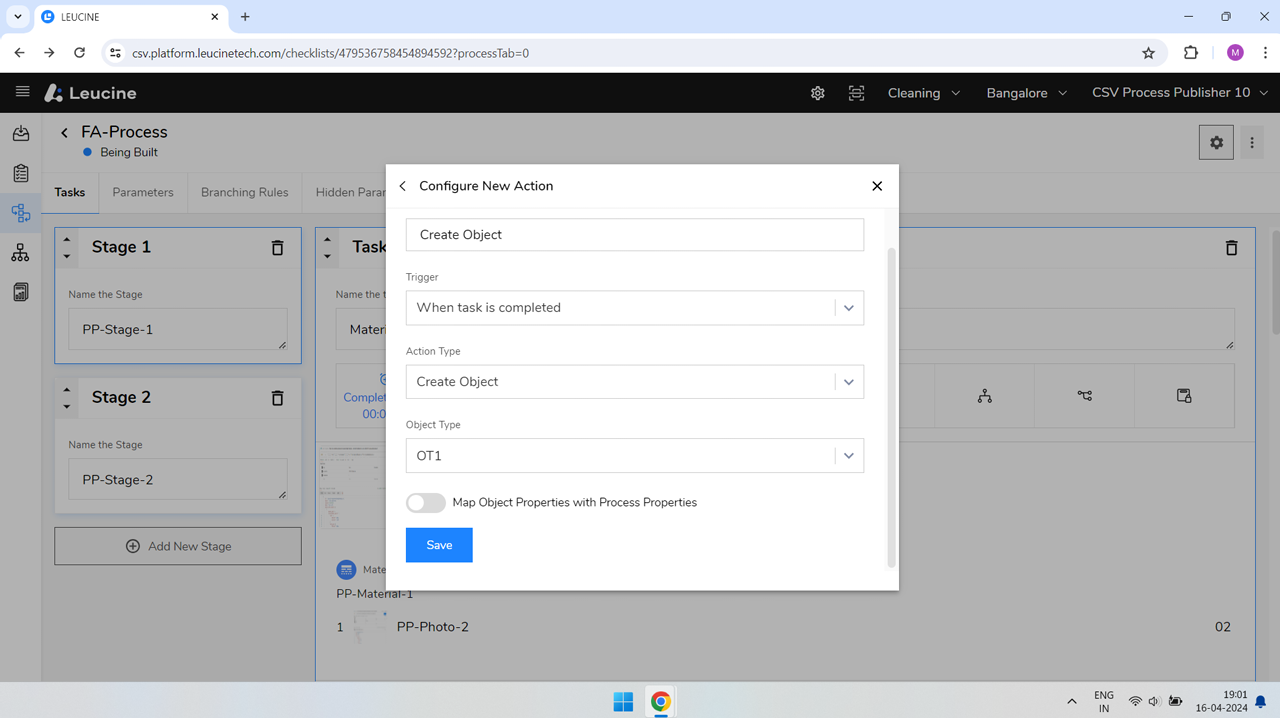Expand the Cleaning use case dropdown
Screen dimensions: 1280x718
tap(924, 93)
